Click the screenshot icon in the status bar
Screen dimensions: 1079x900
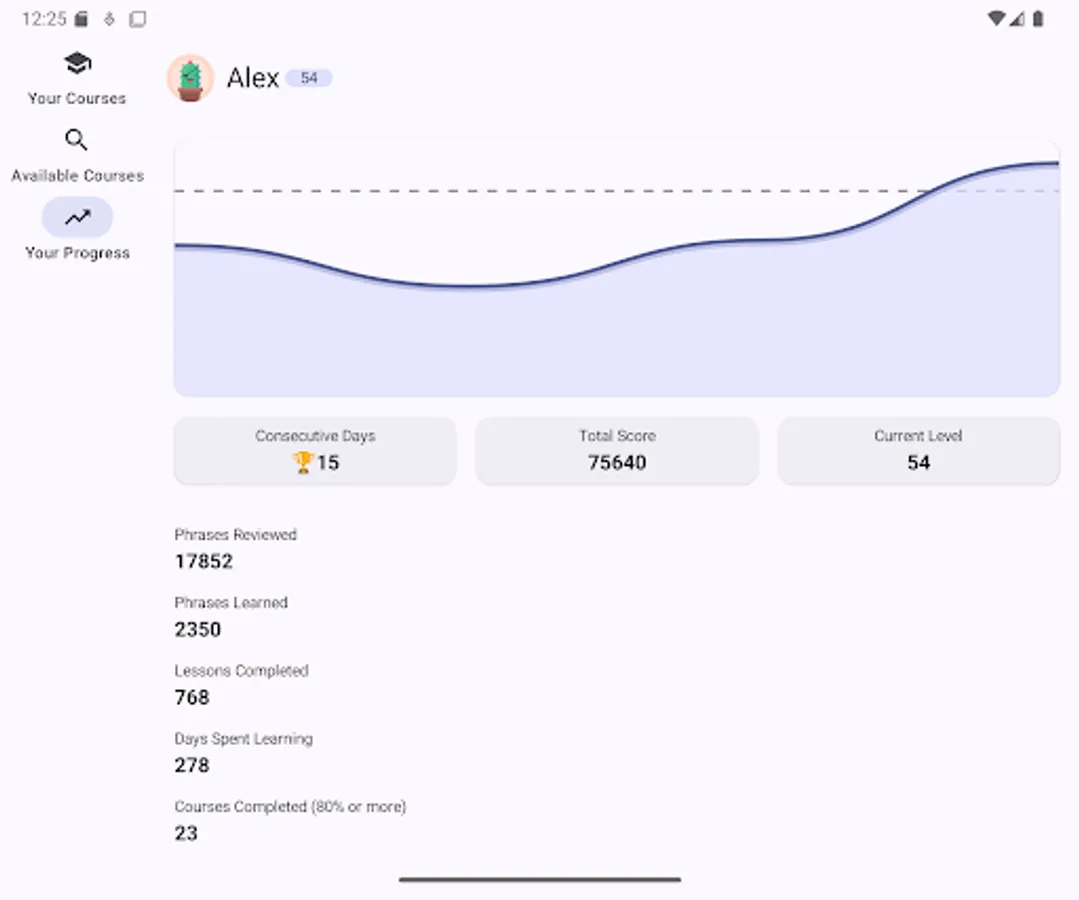pos(137,18)
